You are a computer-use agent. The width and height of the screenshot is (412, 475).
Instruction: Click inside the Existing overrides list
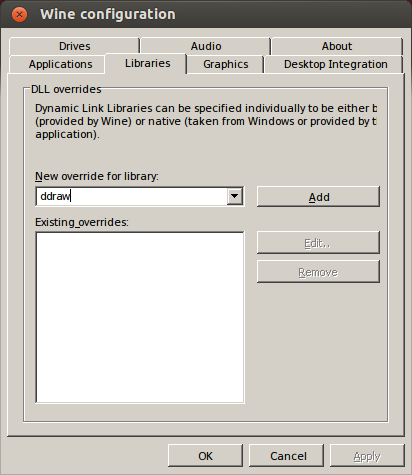[140, 317]
